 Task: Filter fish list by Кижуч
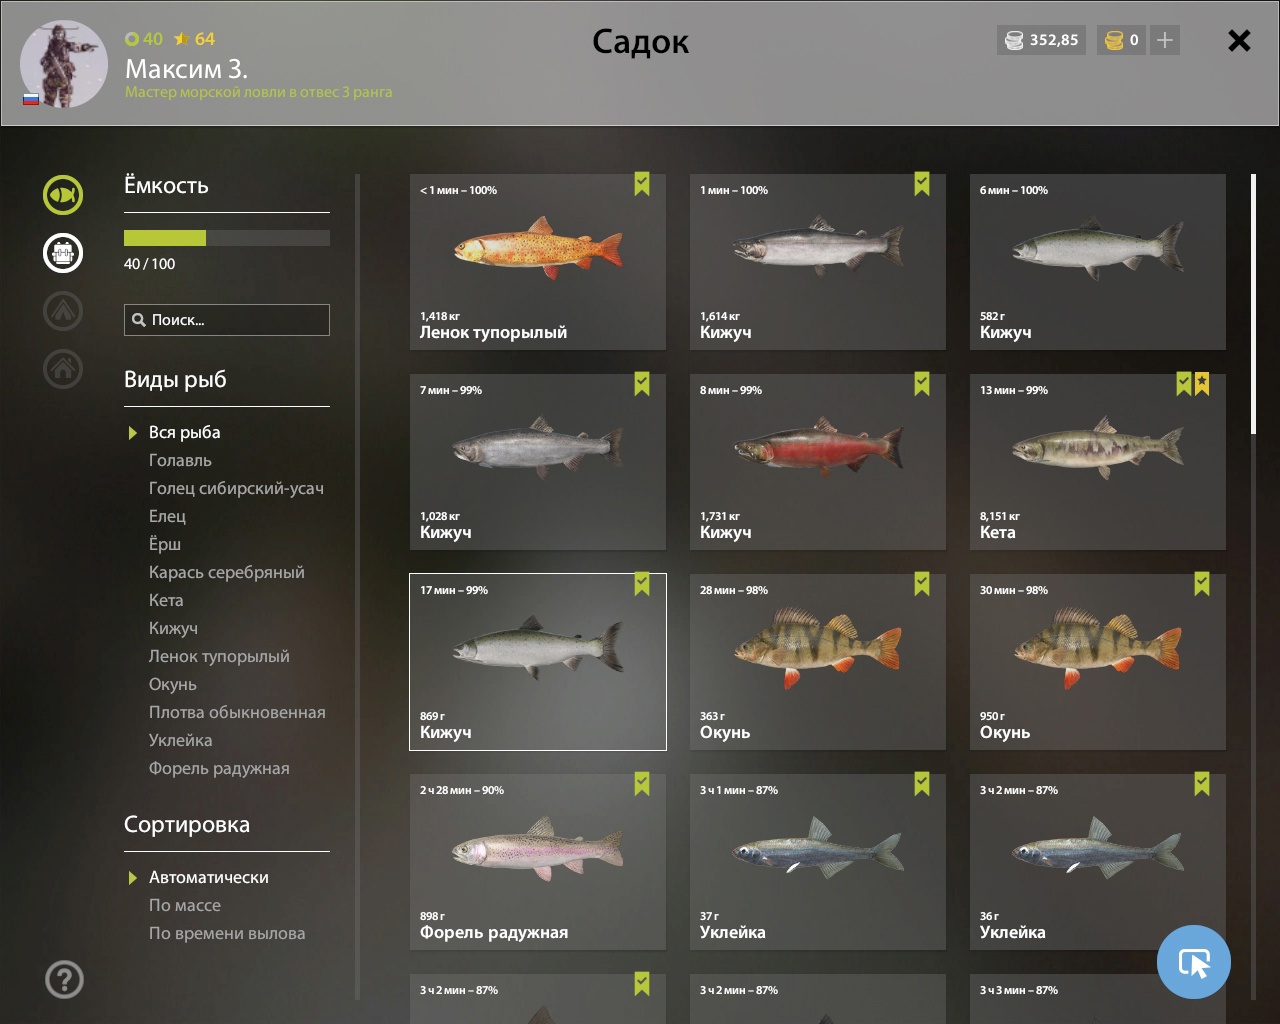(x=173, y=628)
